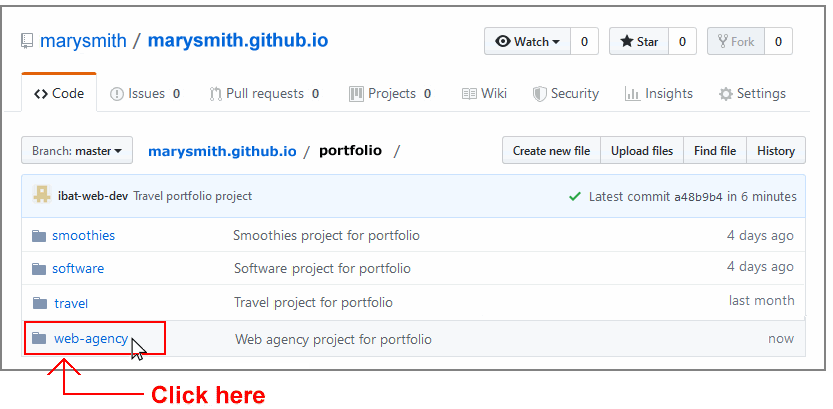Open the marysmith.github.io repository title link
The height and width of the screenshot is (409, 833).
point(237,41)
